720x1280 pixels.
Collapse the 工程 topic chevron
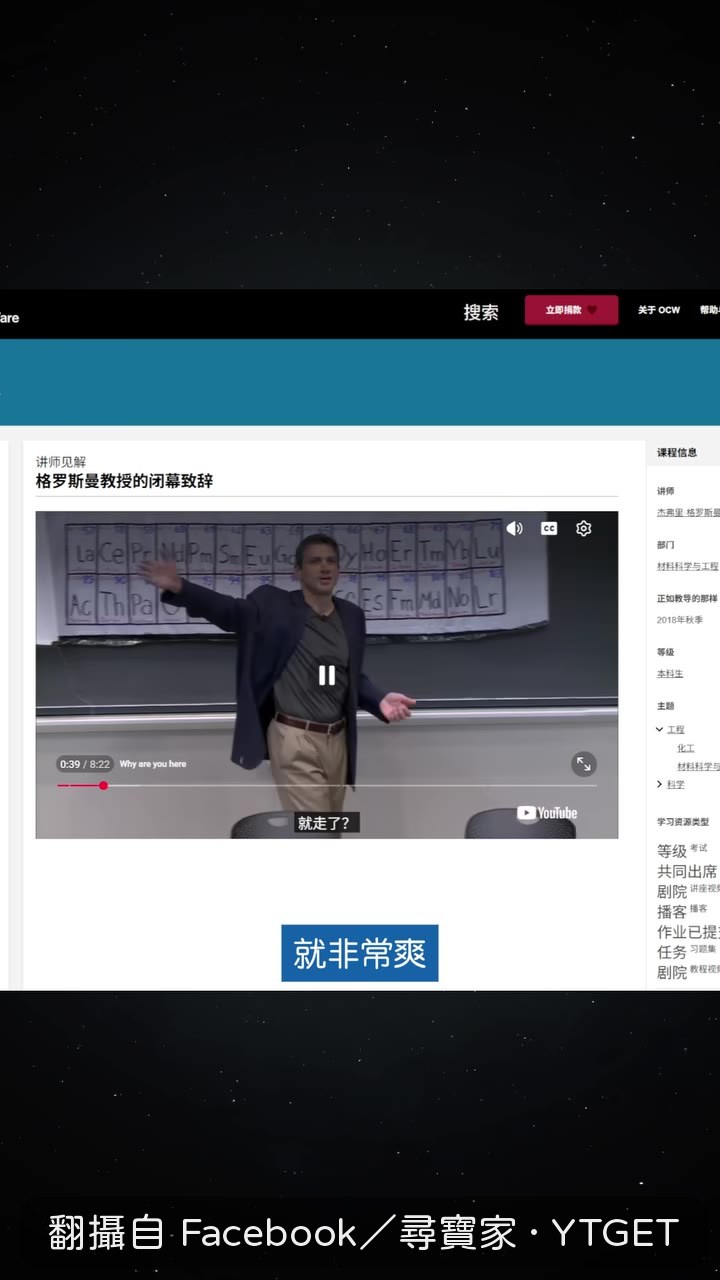pos(660,730)
